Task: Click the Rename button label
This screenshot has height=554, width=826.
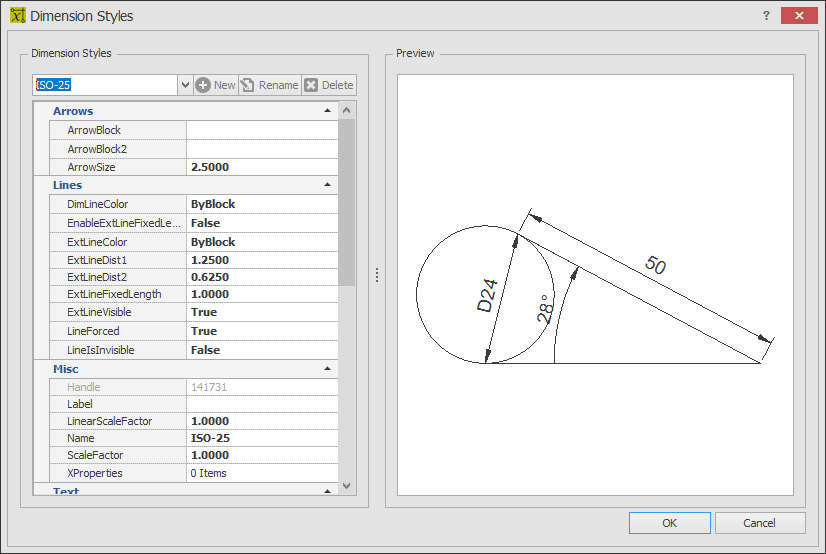Action: (x=278, y=85)
